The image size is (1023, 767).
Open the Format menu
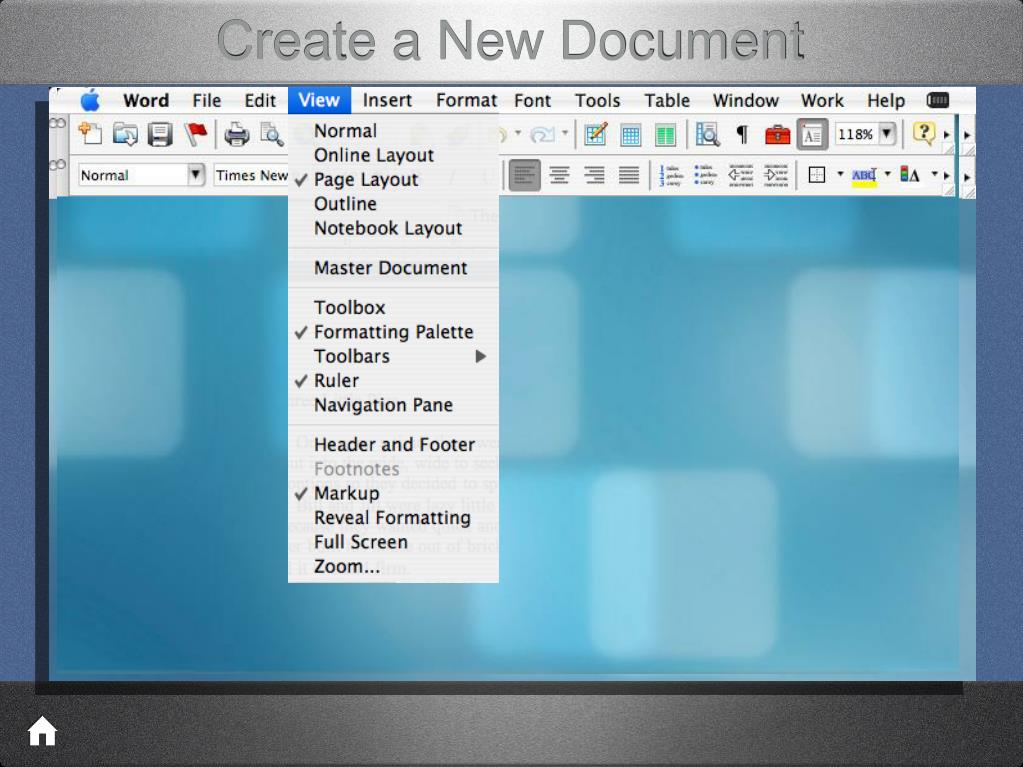[466, 100]
